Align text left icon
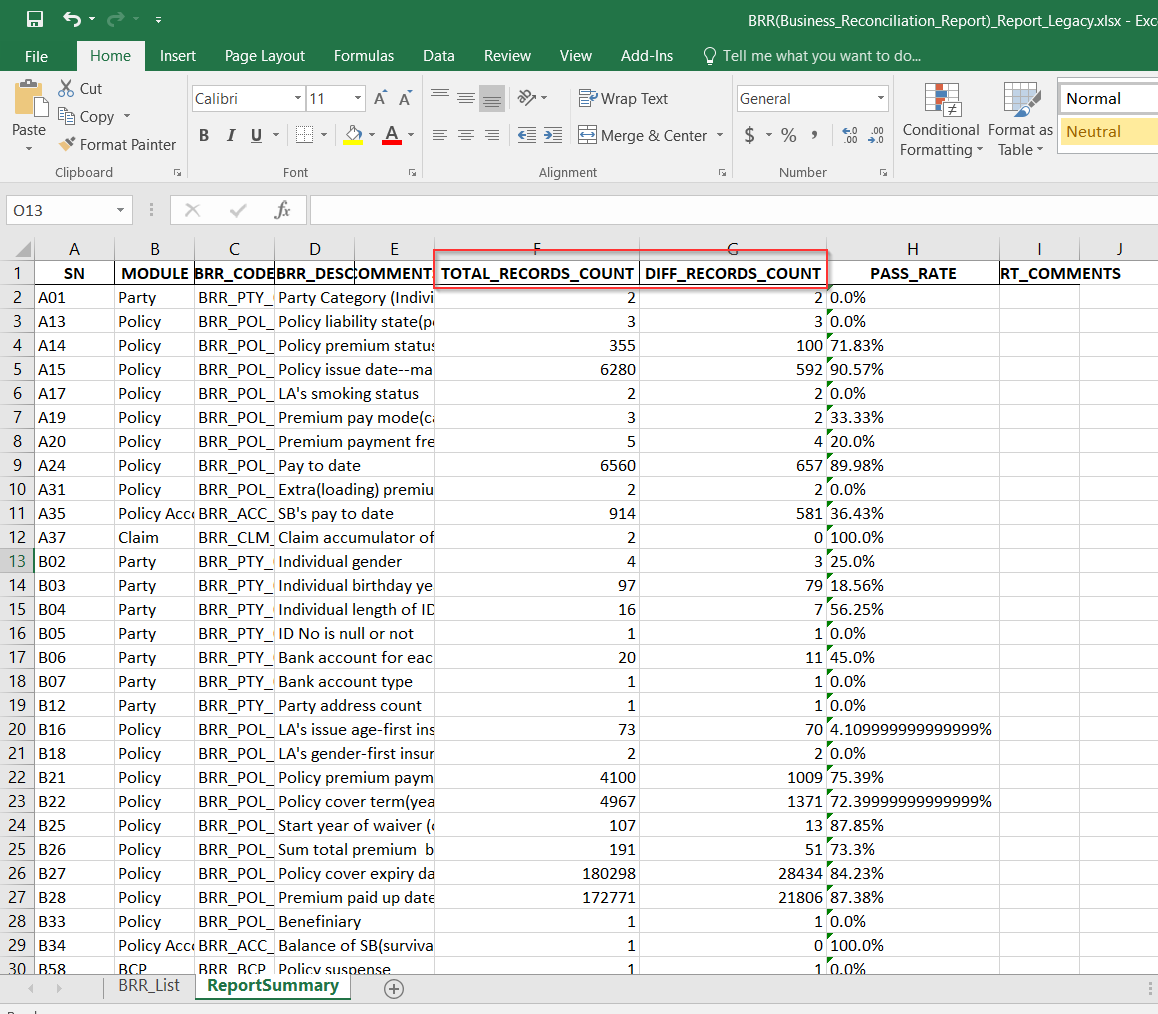The image size is (1158, 1014). pyautogui.click(x=440, y=134)
